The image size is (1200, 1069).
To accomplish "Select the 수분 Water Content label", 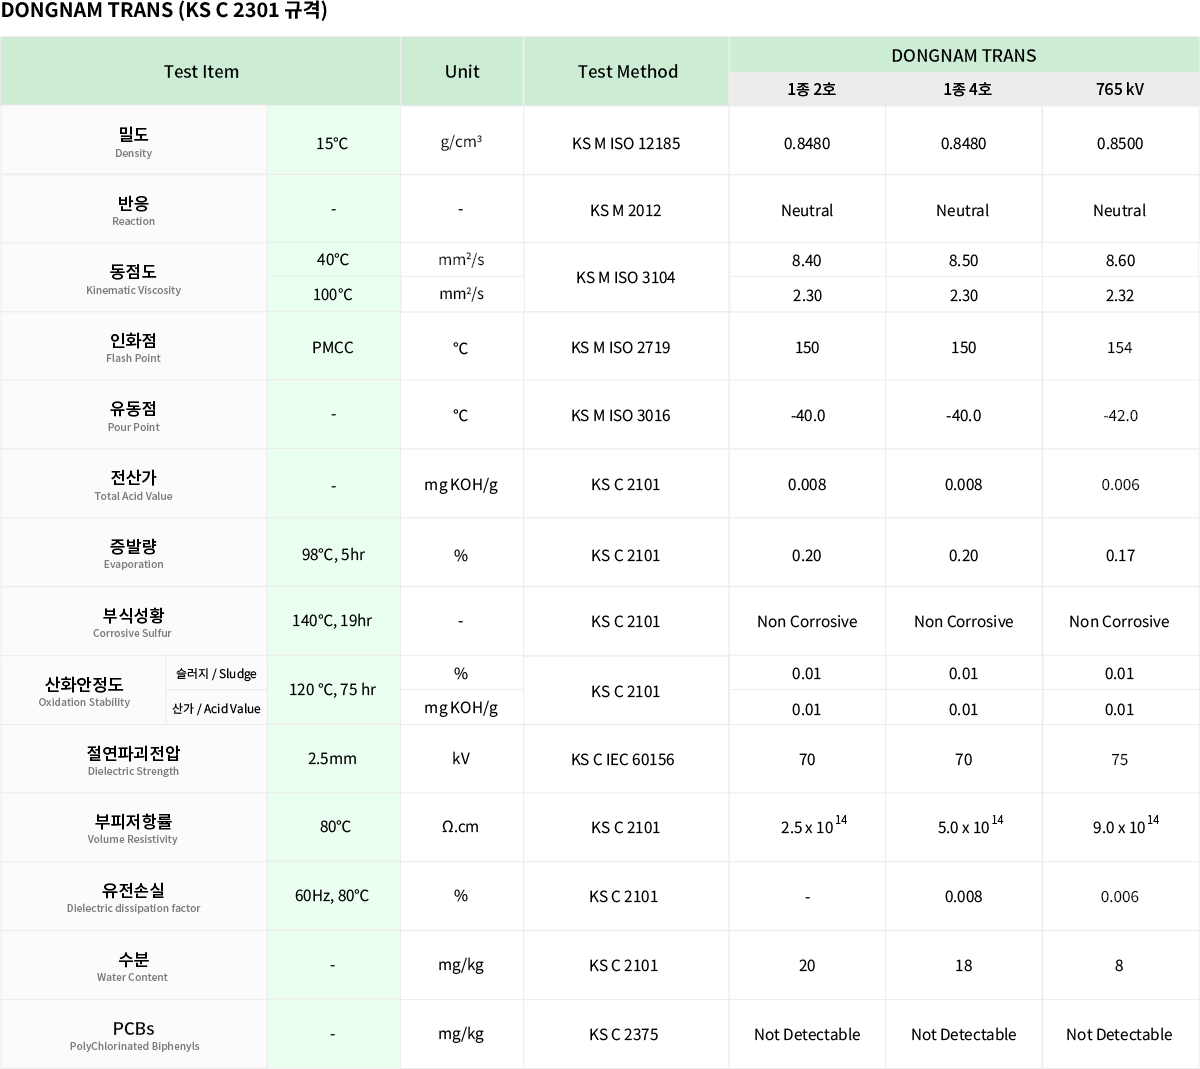I will (133, 966).
